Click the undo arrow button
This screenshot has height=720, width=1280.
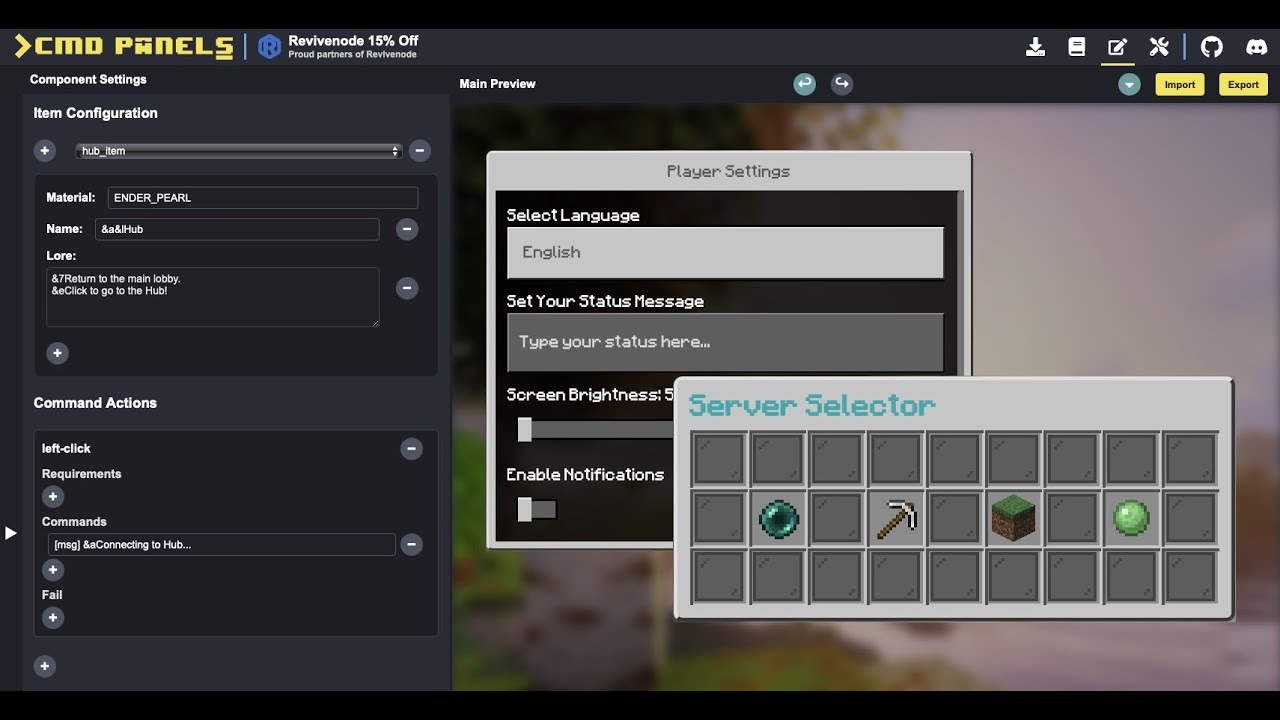click(x=804, y=84)
